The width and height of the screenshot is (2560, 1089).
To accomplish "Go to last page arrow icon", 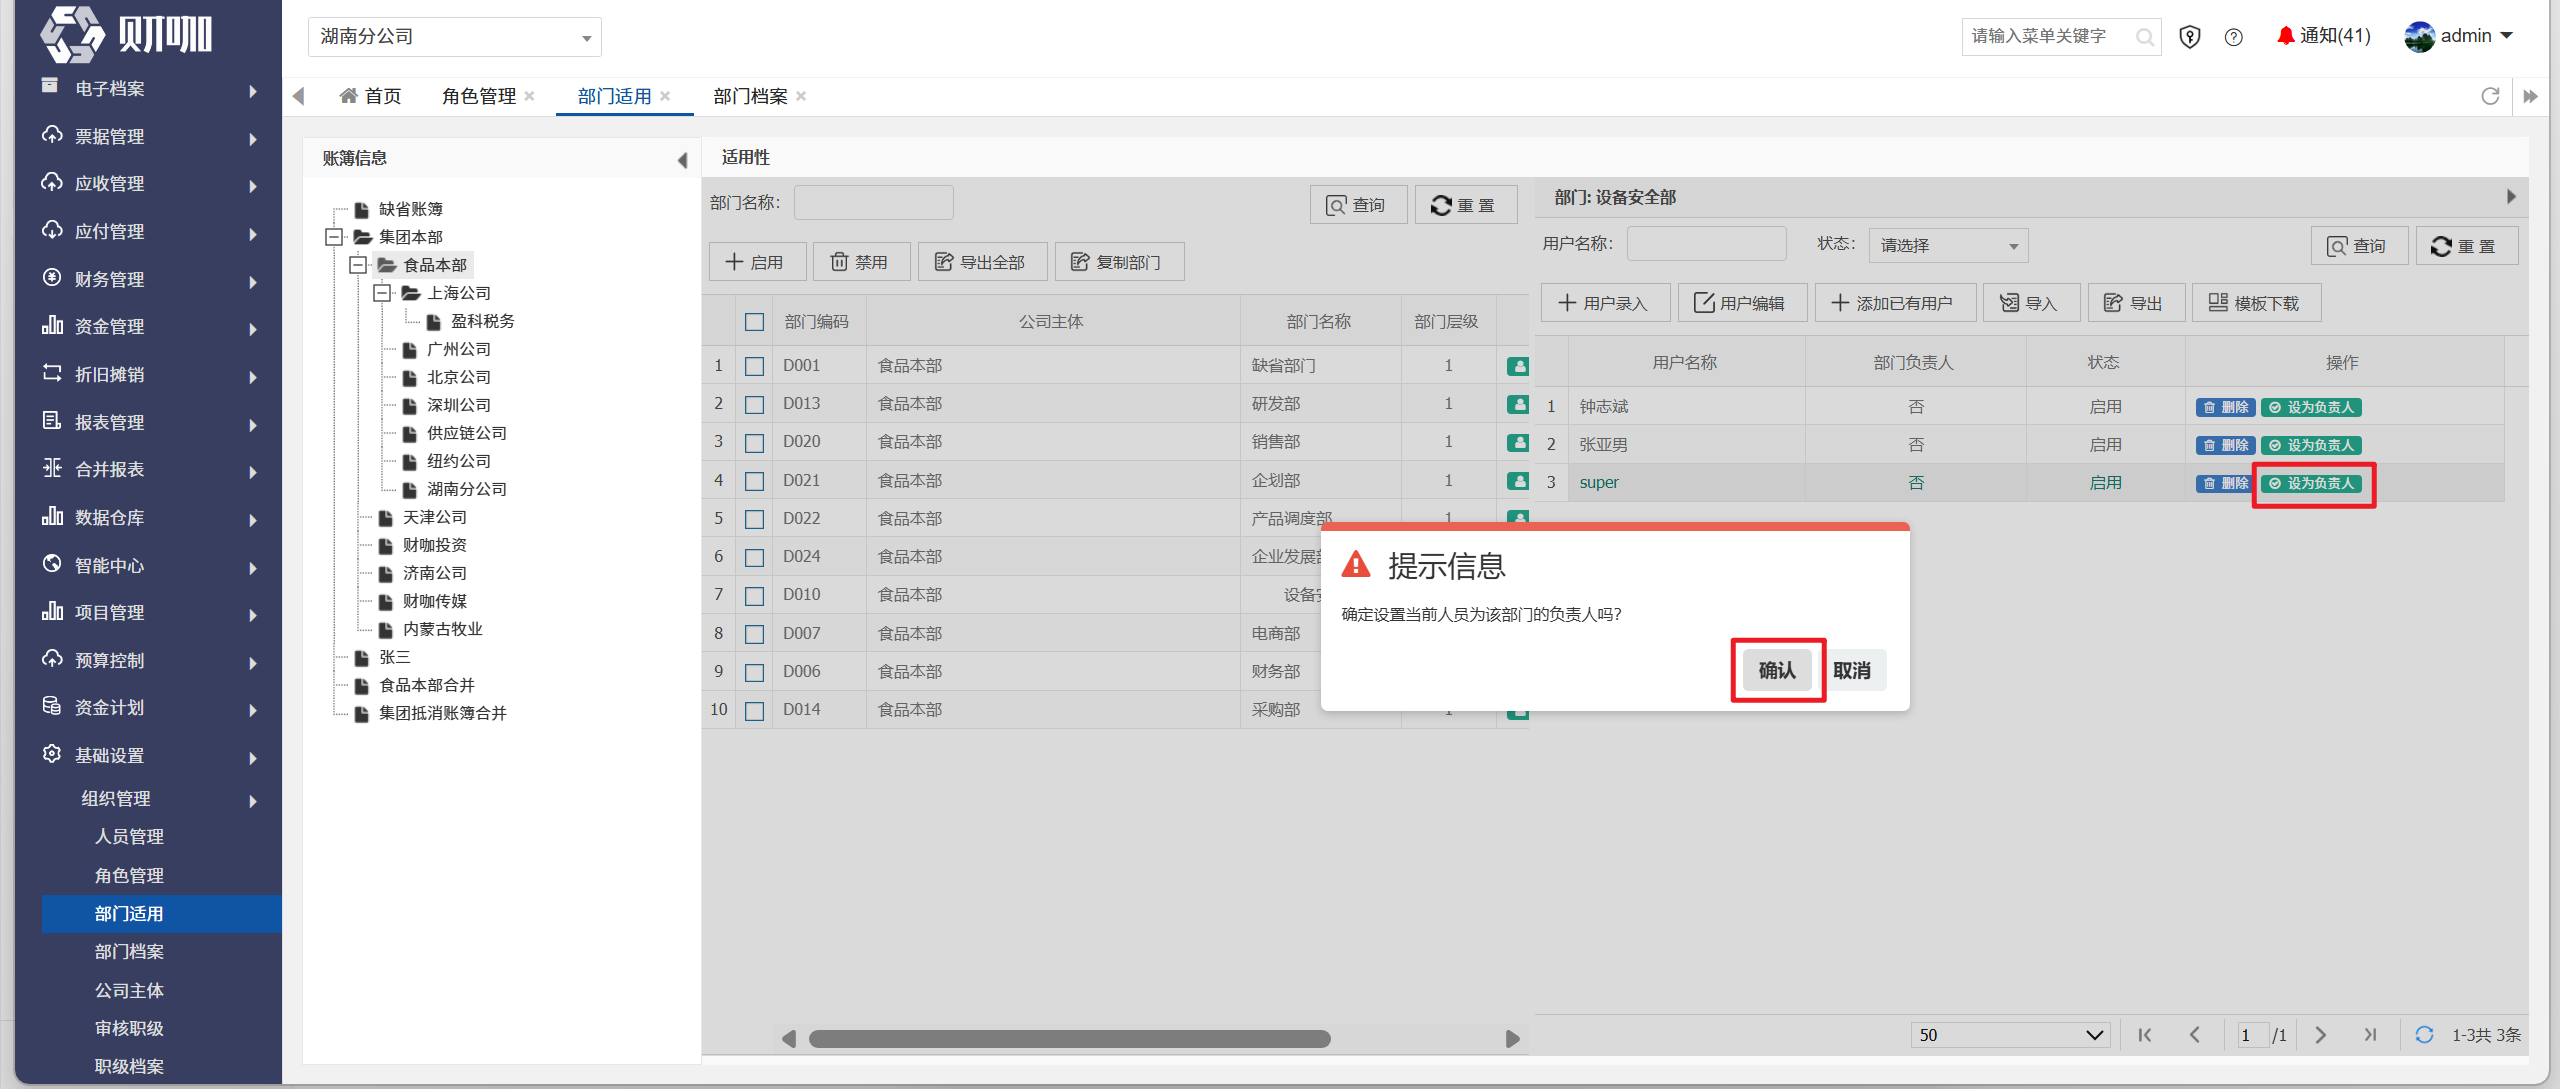I will tap(2370, 1035).
